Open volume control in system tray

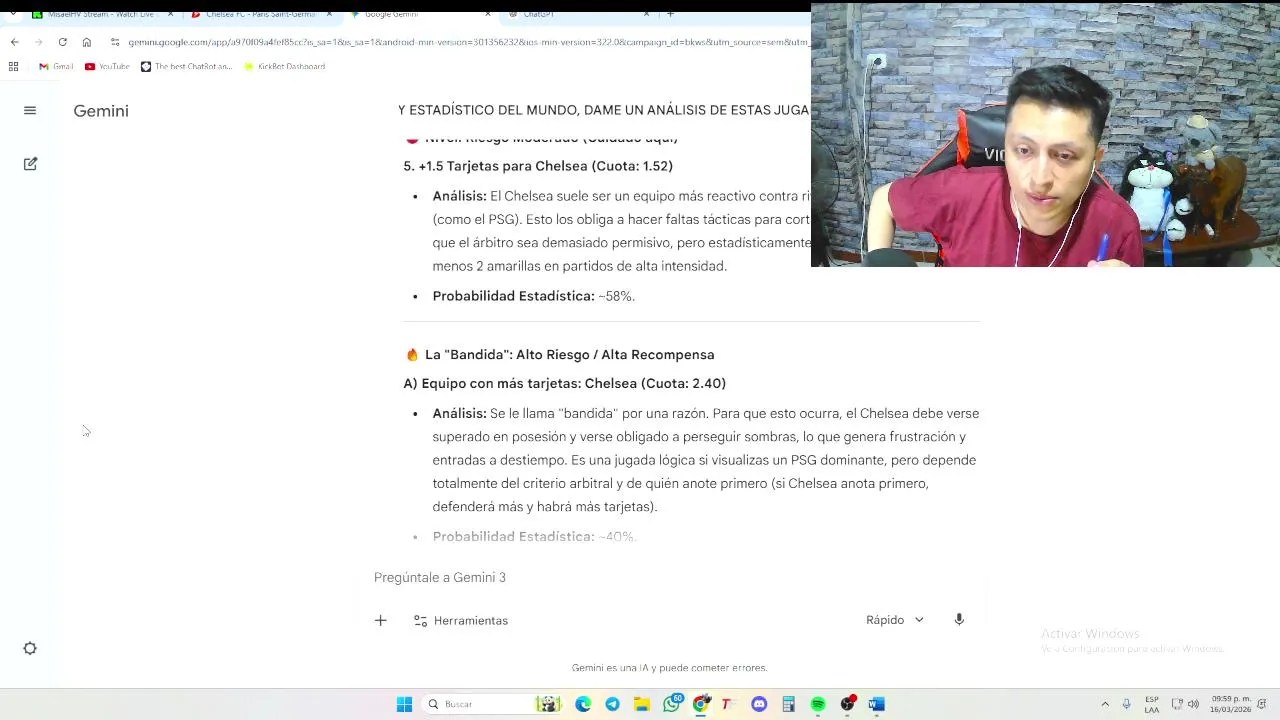[x=1193, y=704]
